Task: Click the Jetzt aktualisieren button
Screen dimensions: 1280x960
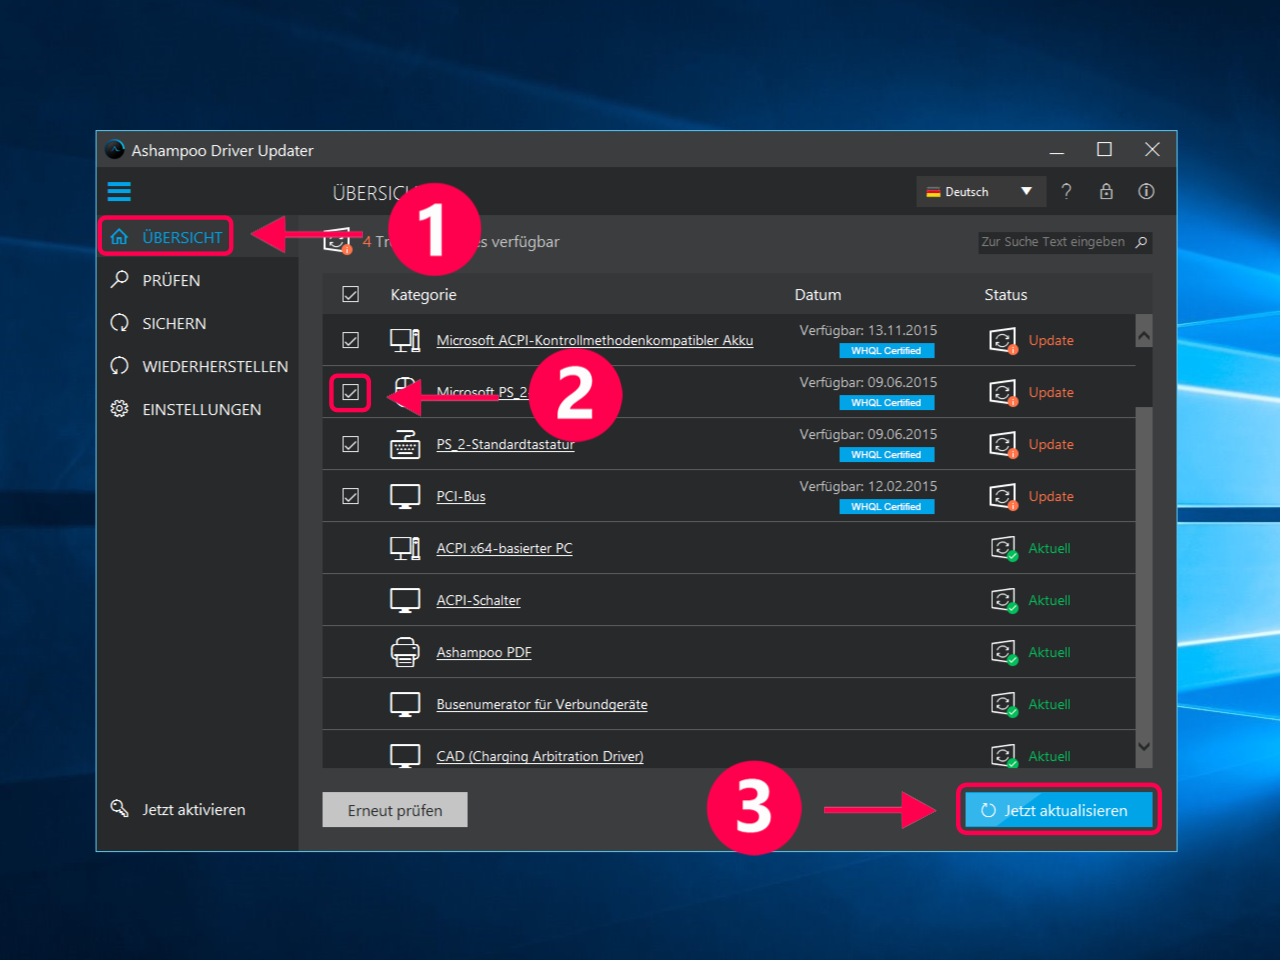Action: tap(1058, 810)
